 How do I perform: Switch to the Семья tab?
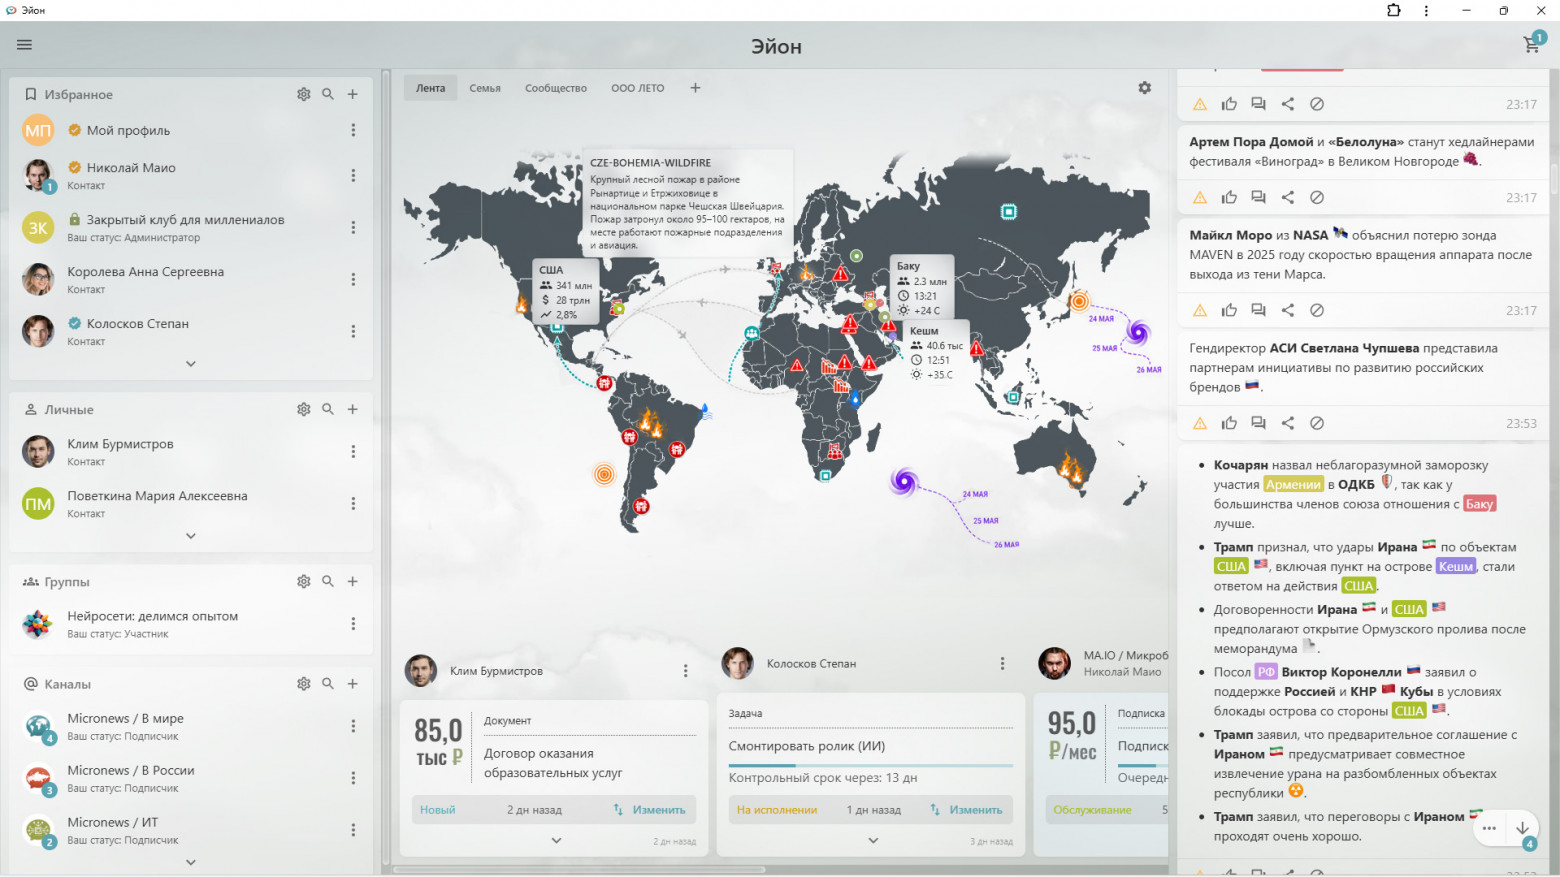coord(485,88)
